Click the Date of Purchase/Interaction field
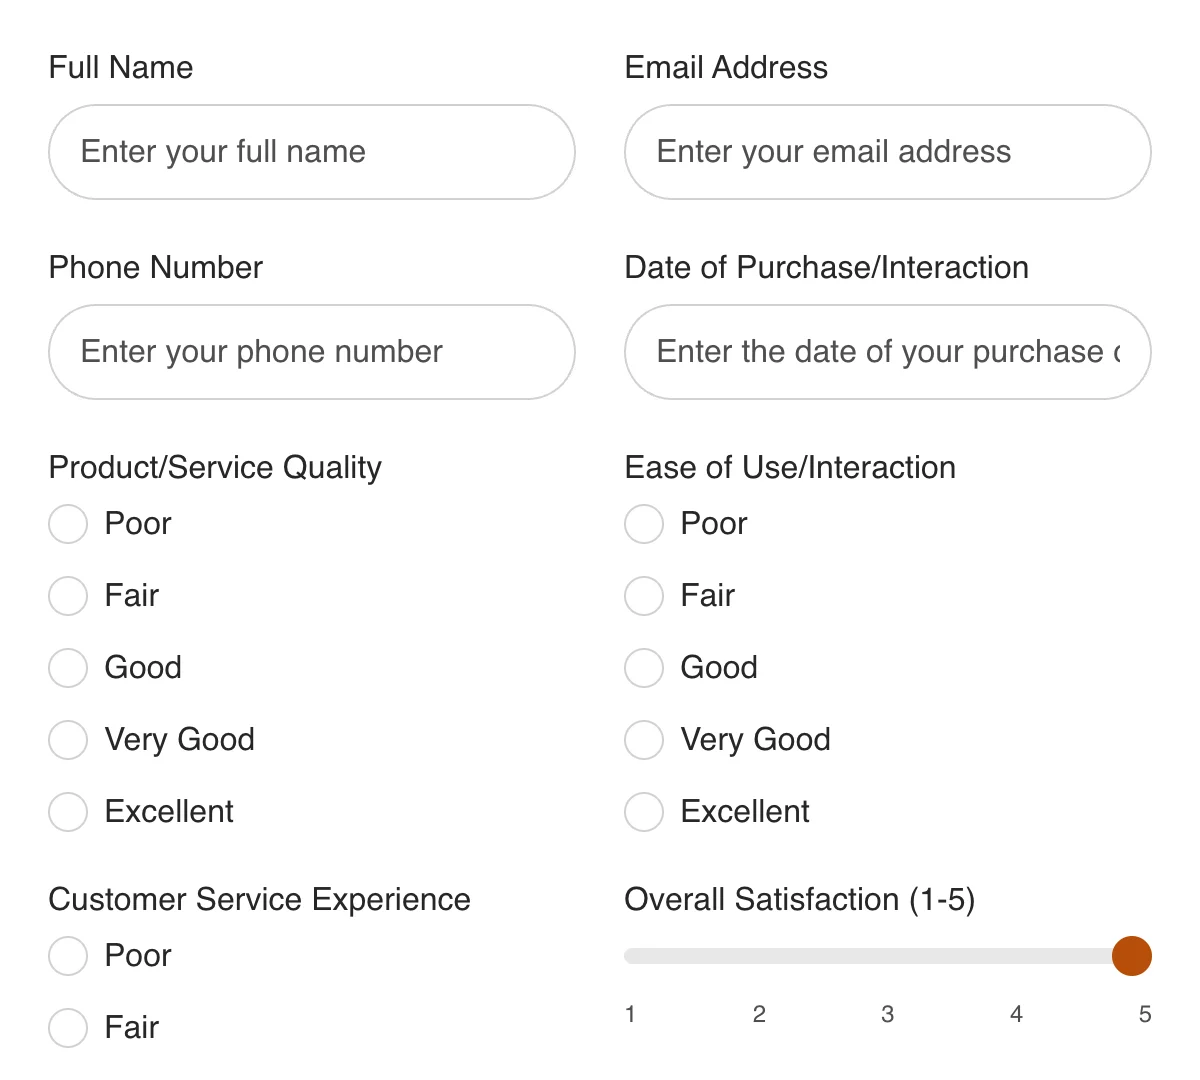Viewport: 1200px width, 1080px height. [x=887, y=352]
